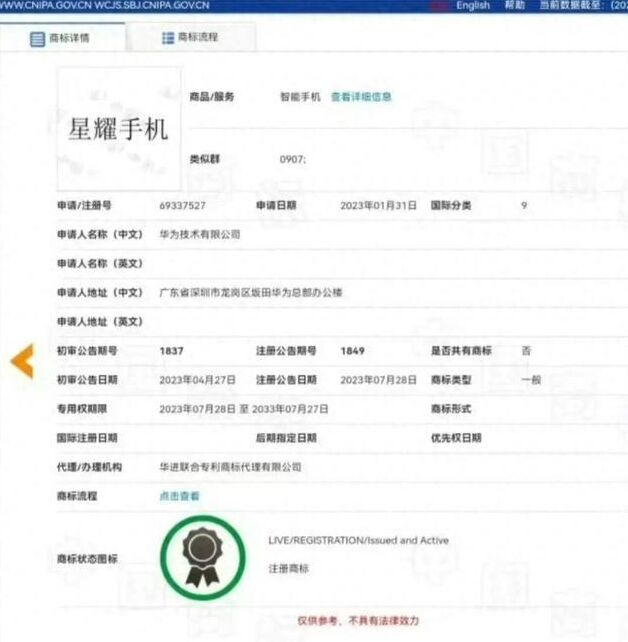This screenshot has height=642, width=628.
Task: Select preliminary announcement issue 1837
Action: pos(172,351)
